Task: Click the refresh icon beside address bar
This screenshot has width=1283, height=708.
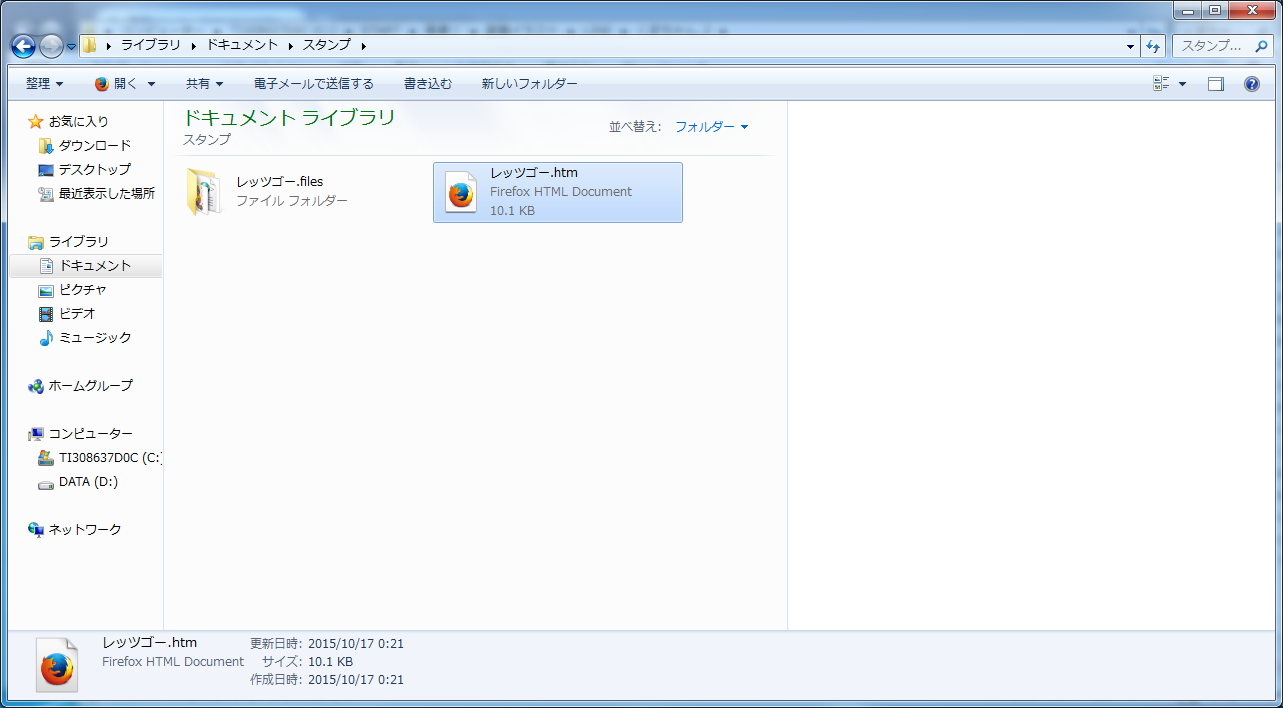Action: 1153,46
